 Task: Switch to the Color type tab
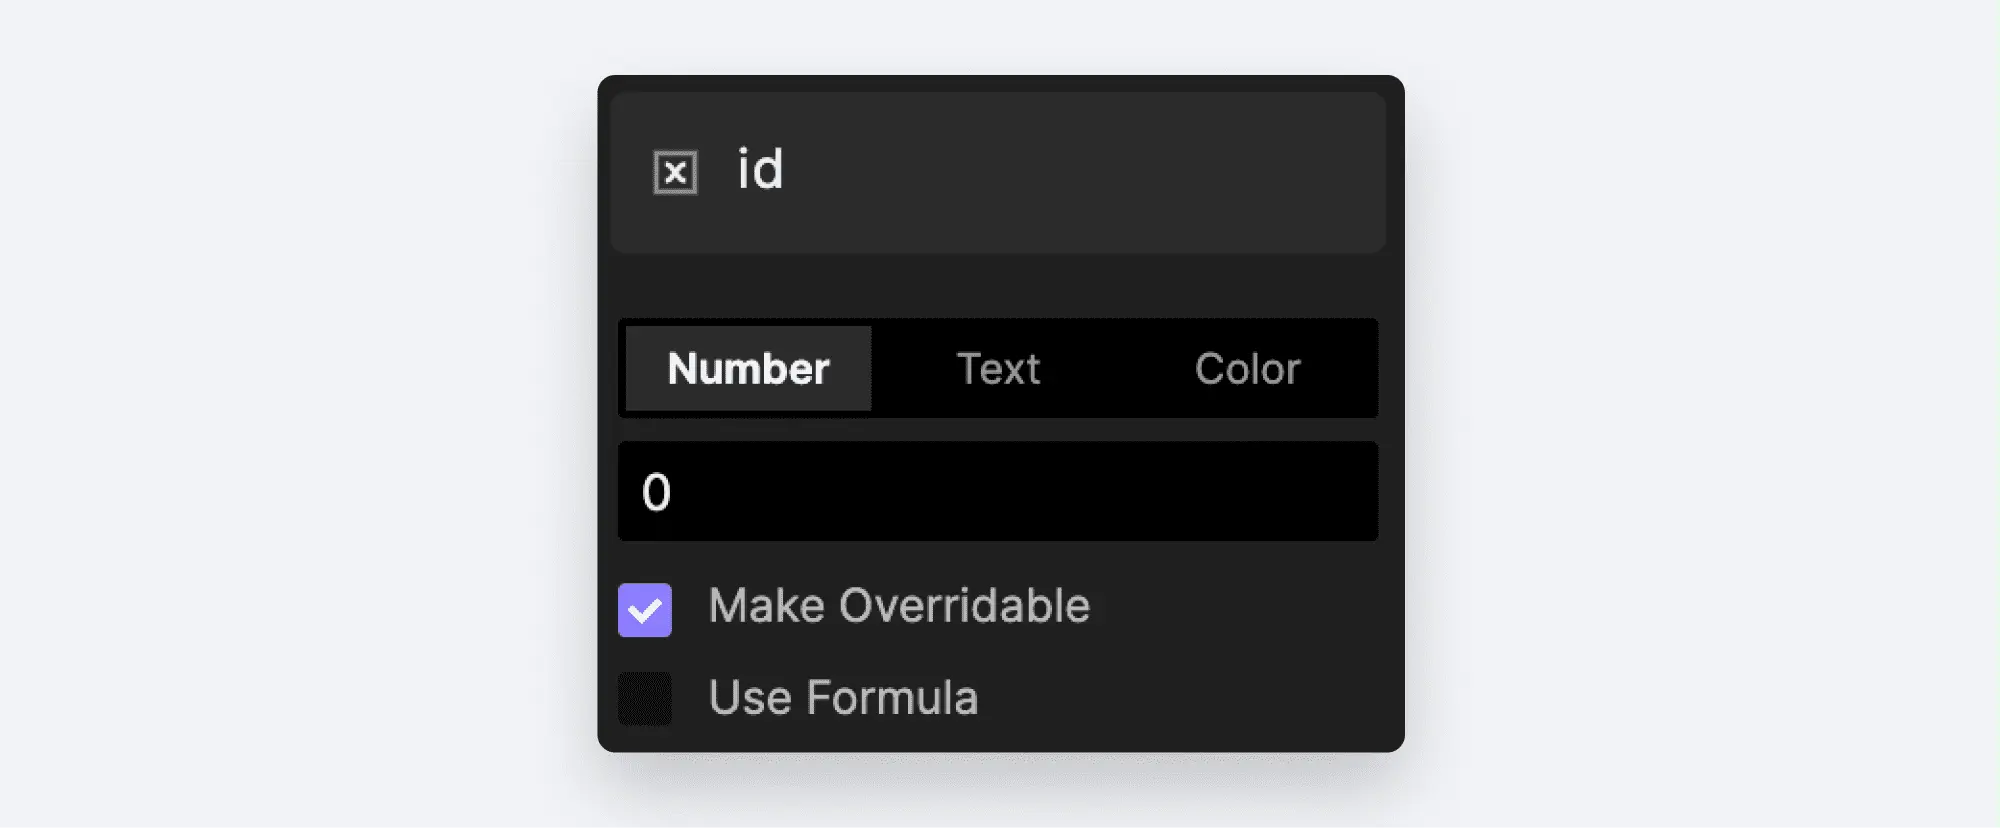click(x=1247, y=368)
